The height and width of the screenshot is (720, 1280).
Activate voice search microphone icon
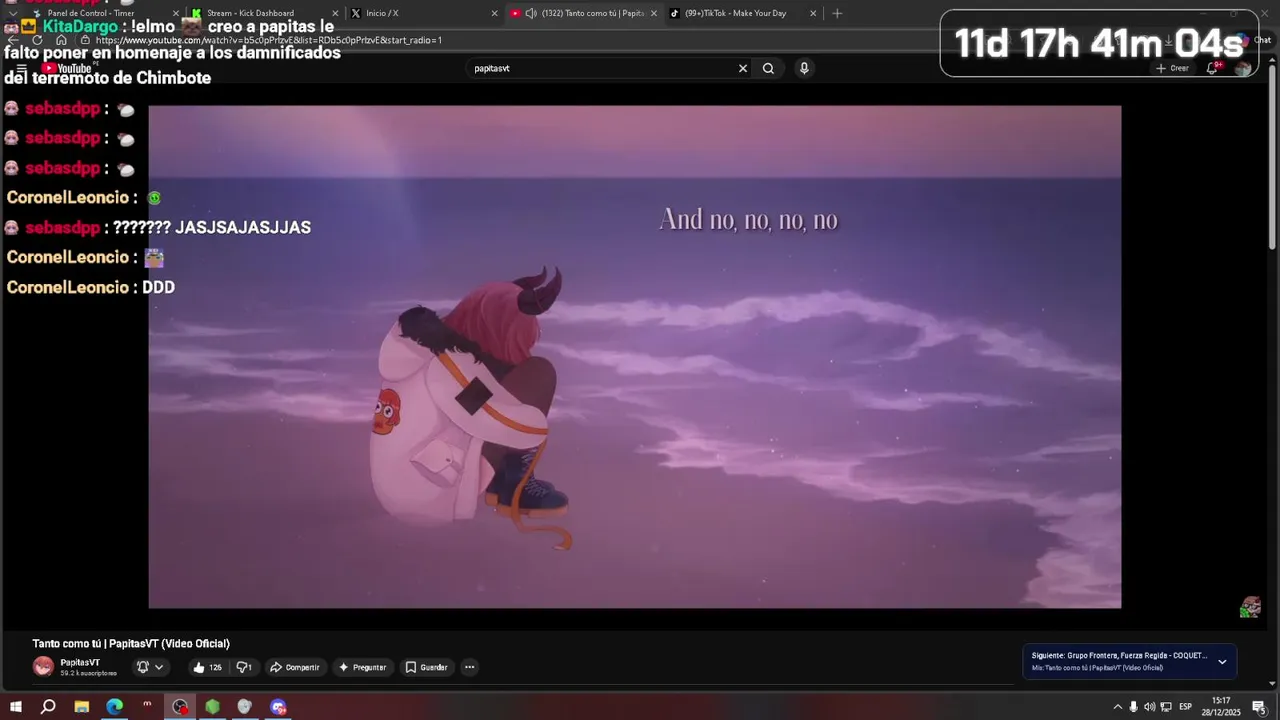tap(804, 68)
